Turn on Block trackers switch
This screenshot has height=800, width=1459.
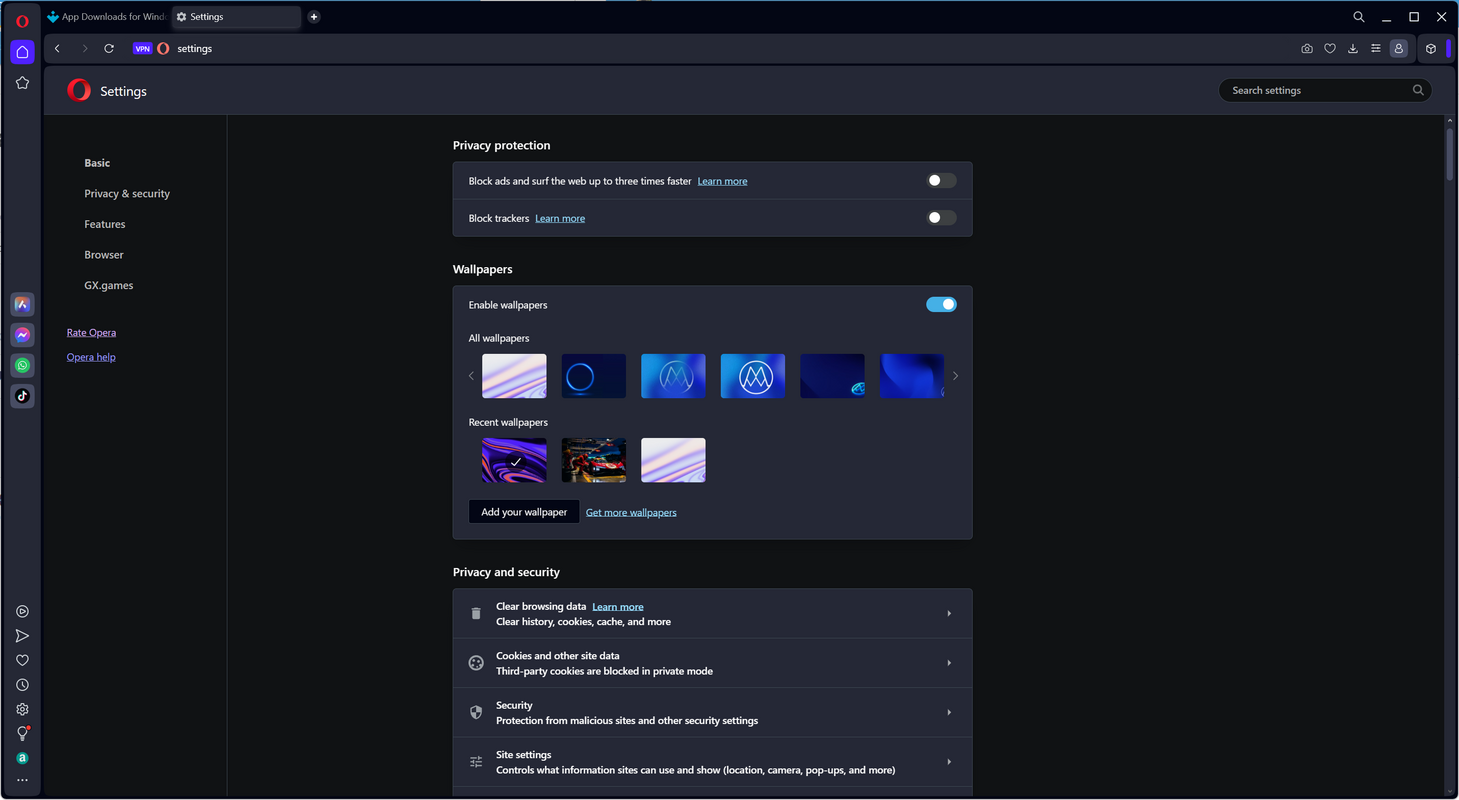941,218
